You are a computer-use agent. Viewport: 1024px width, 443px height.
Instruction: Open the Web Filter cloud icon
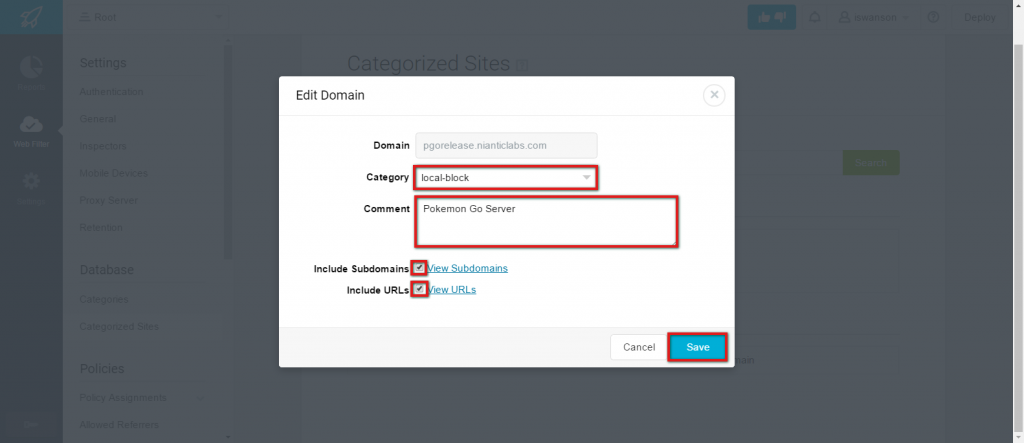click(31, 125)
